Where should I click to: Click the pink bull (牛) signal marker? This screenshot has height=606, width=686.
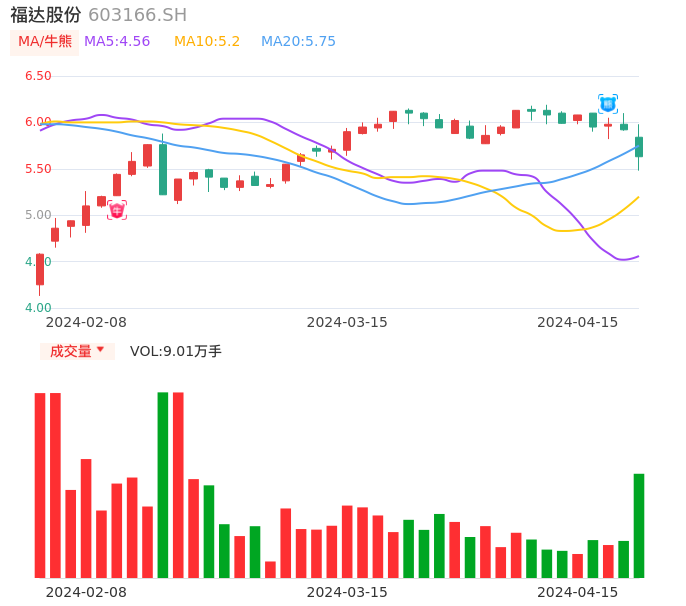(117, 210)
